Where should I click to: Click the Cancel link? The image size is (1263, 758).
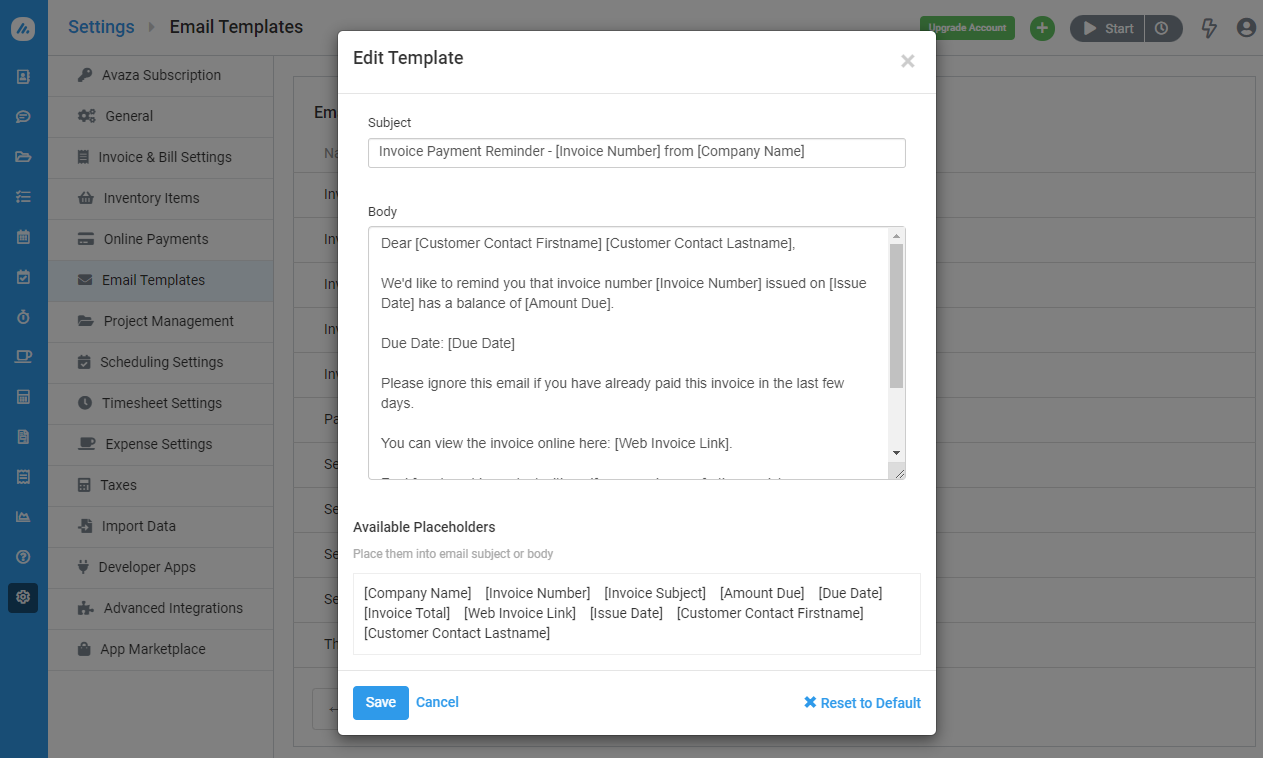click(x=437, y=703)
